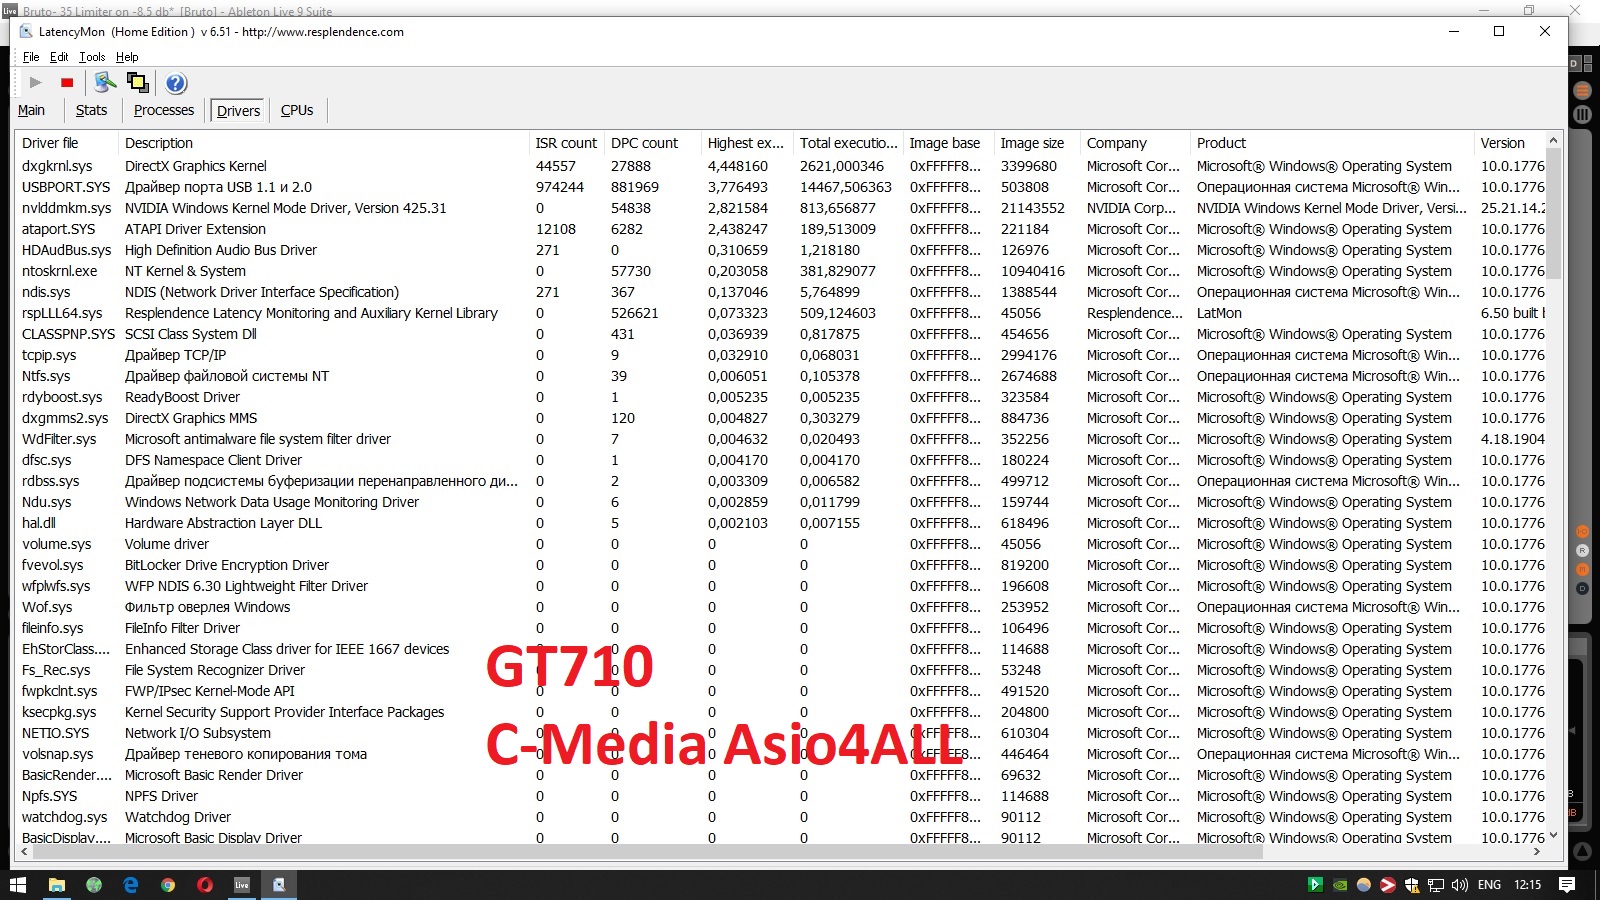Click the ENG input language indicator

[1489, 885]
